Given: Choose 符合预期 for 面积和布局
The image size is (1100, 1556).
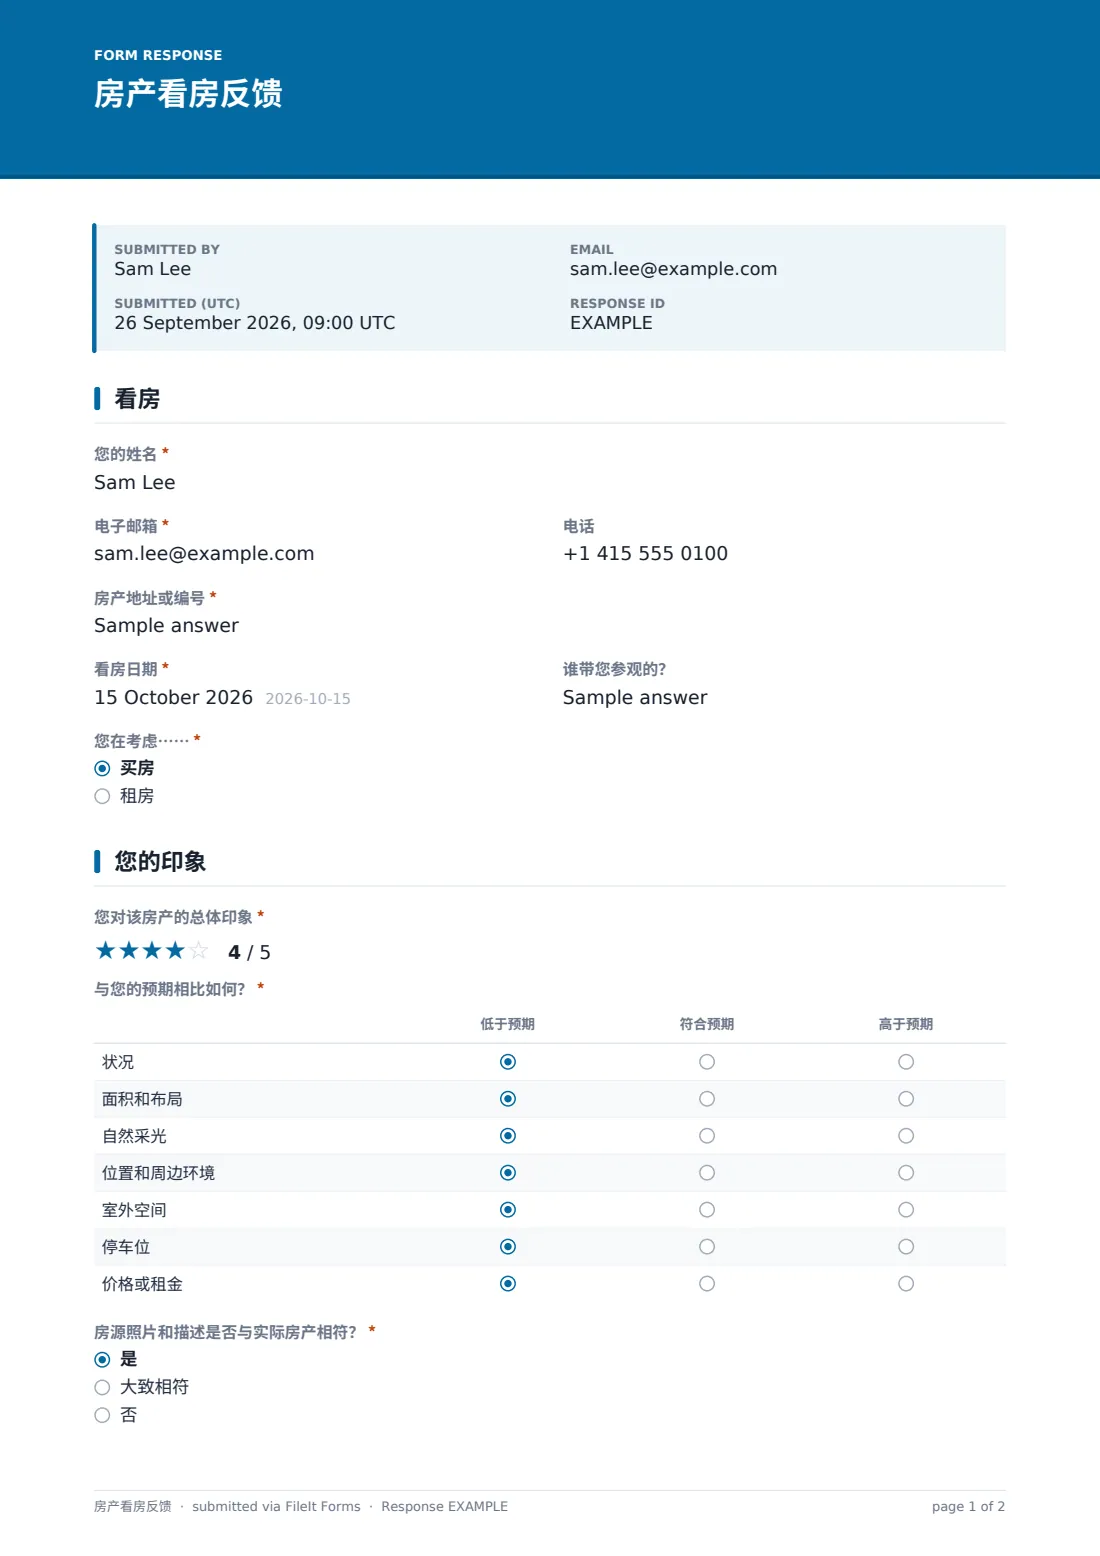Looking at the screenshot, I should (707, 1099).
